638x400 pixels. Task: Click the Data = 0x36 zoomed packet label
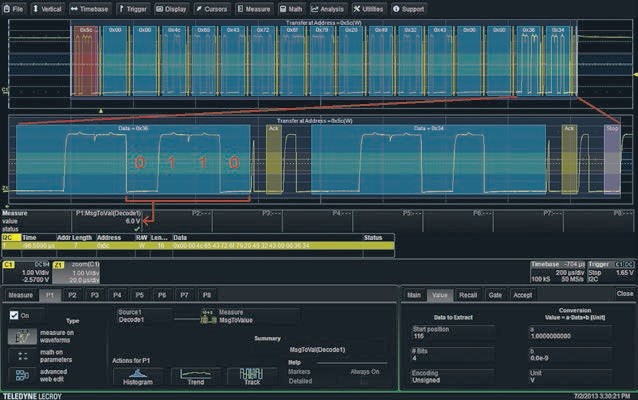(133, 128)
